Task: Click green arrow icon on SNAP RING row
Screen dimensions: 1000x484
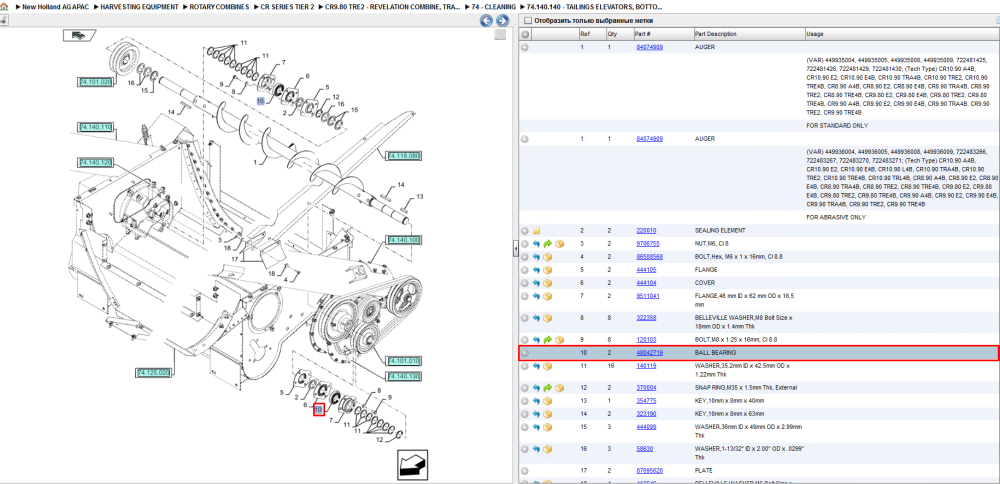Action: click(x=548, y=388)
